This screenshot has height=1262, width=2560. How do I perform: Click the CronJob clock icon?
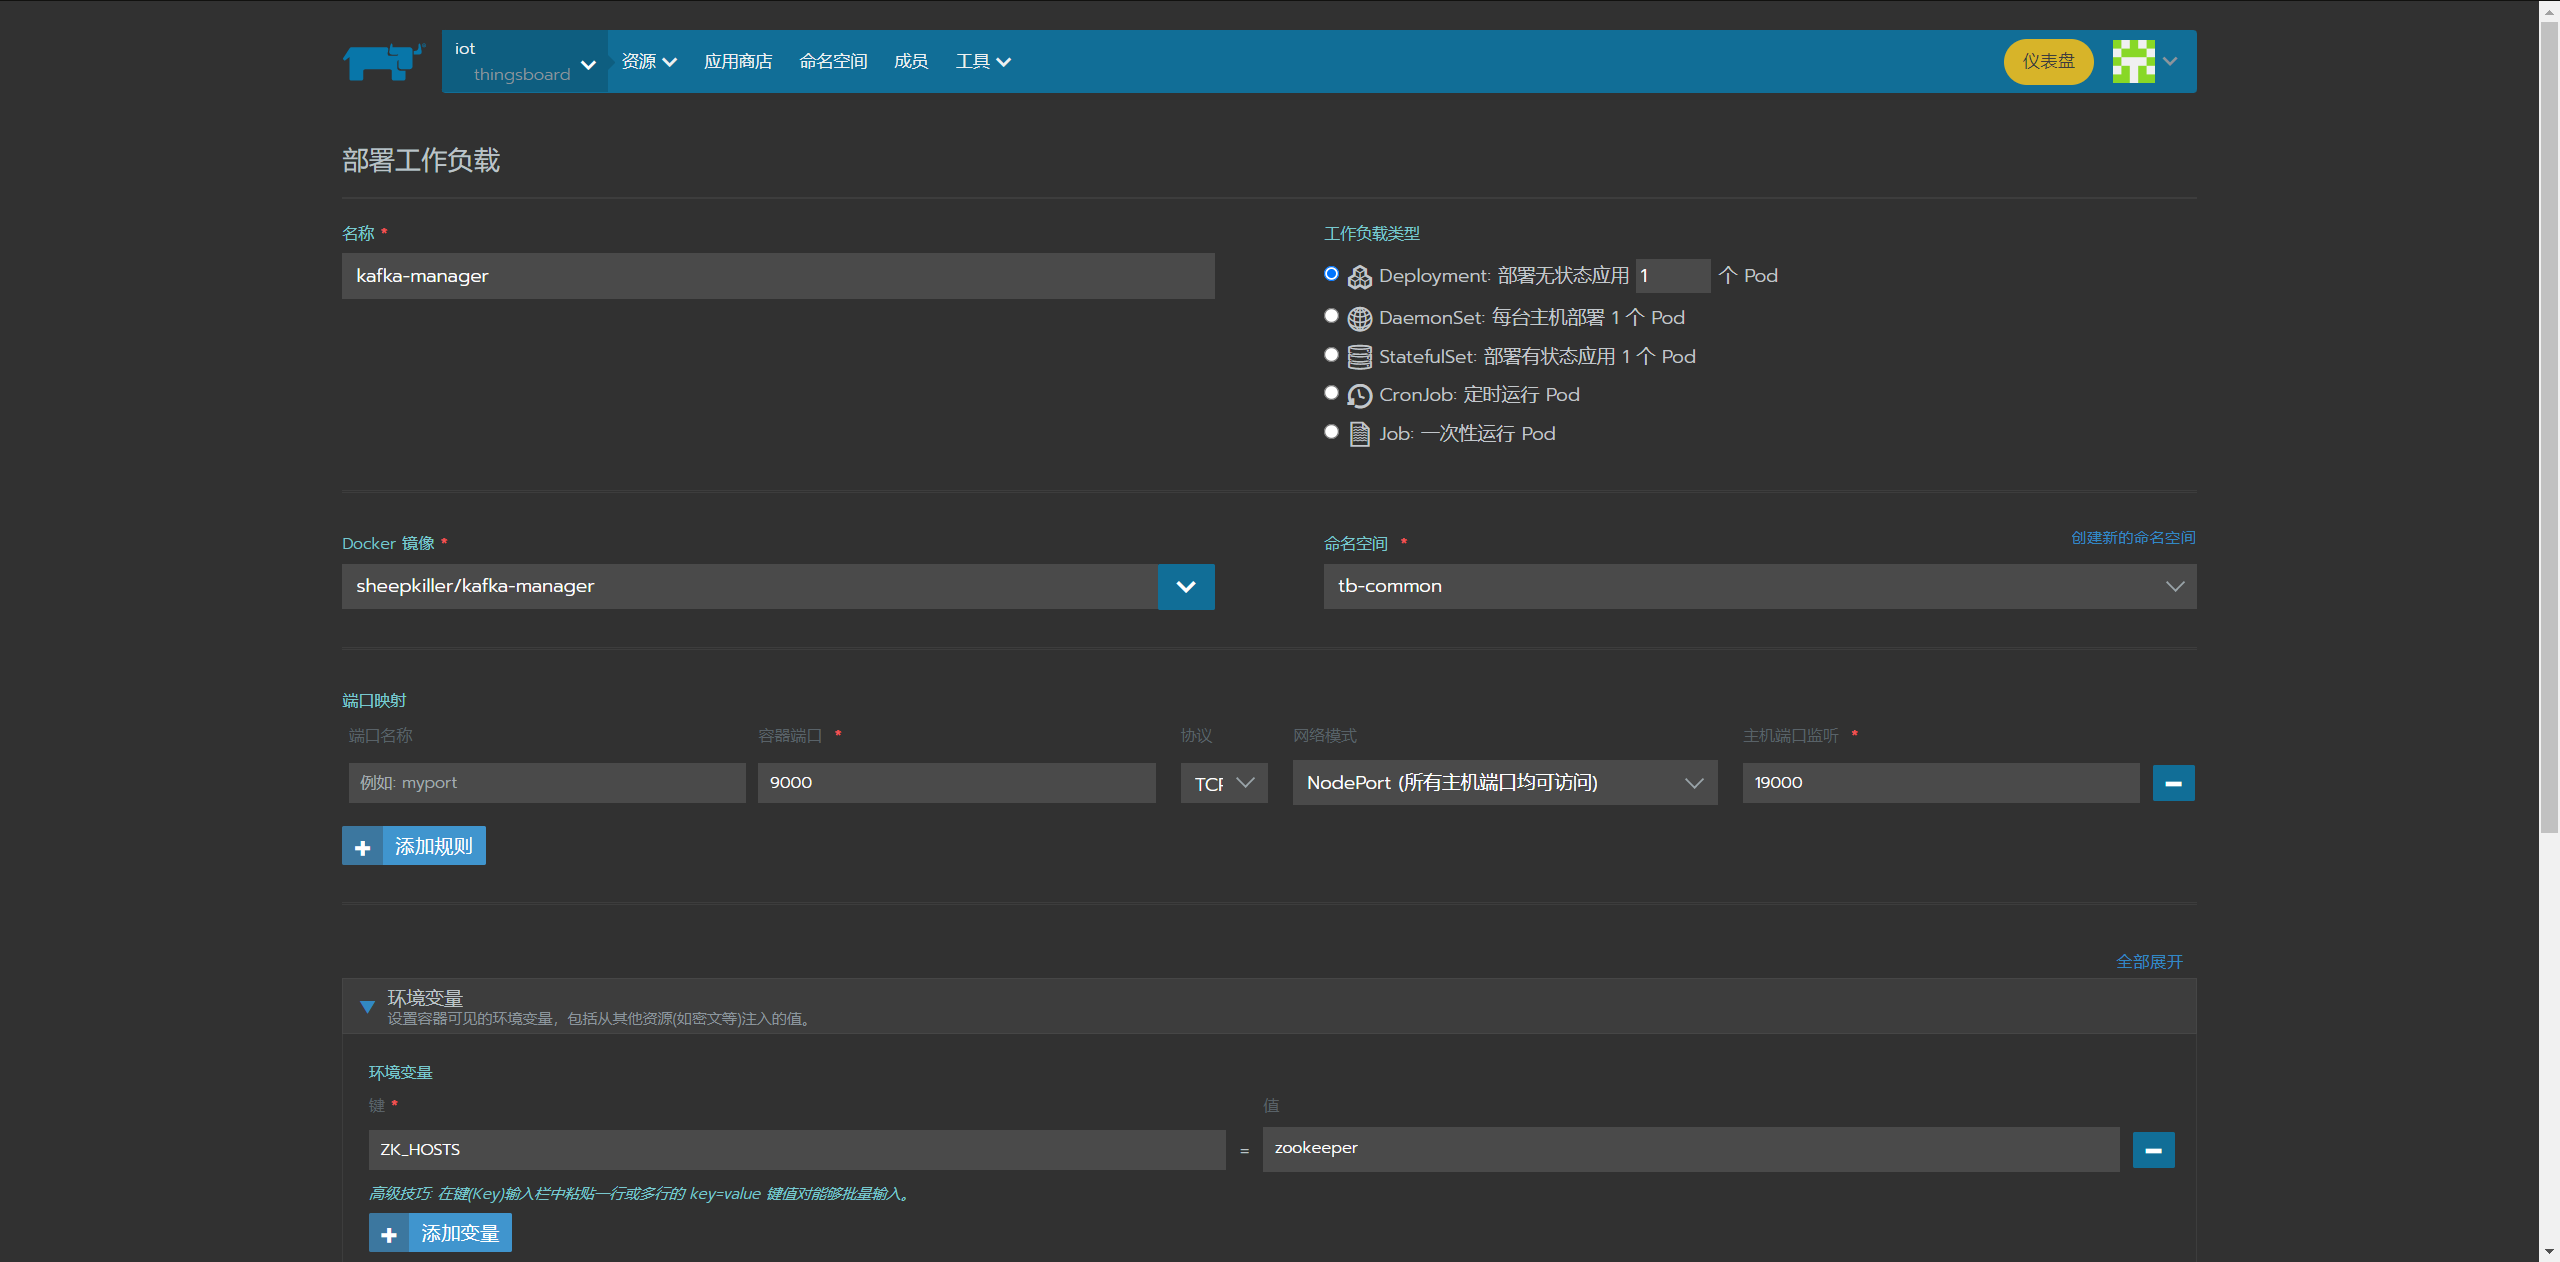point(1359,396)
